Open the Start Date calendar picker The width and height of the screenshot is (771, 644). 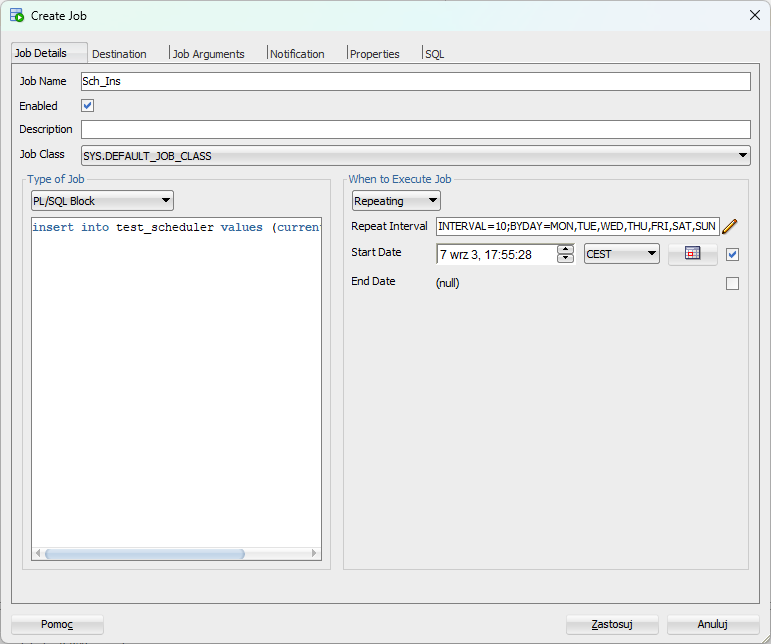pyautogui.click(x=692, y=254)
